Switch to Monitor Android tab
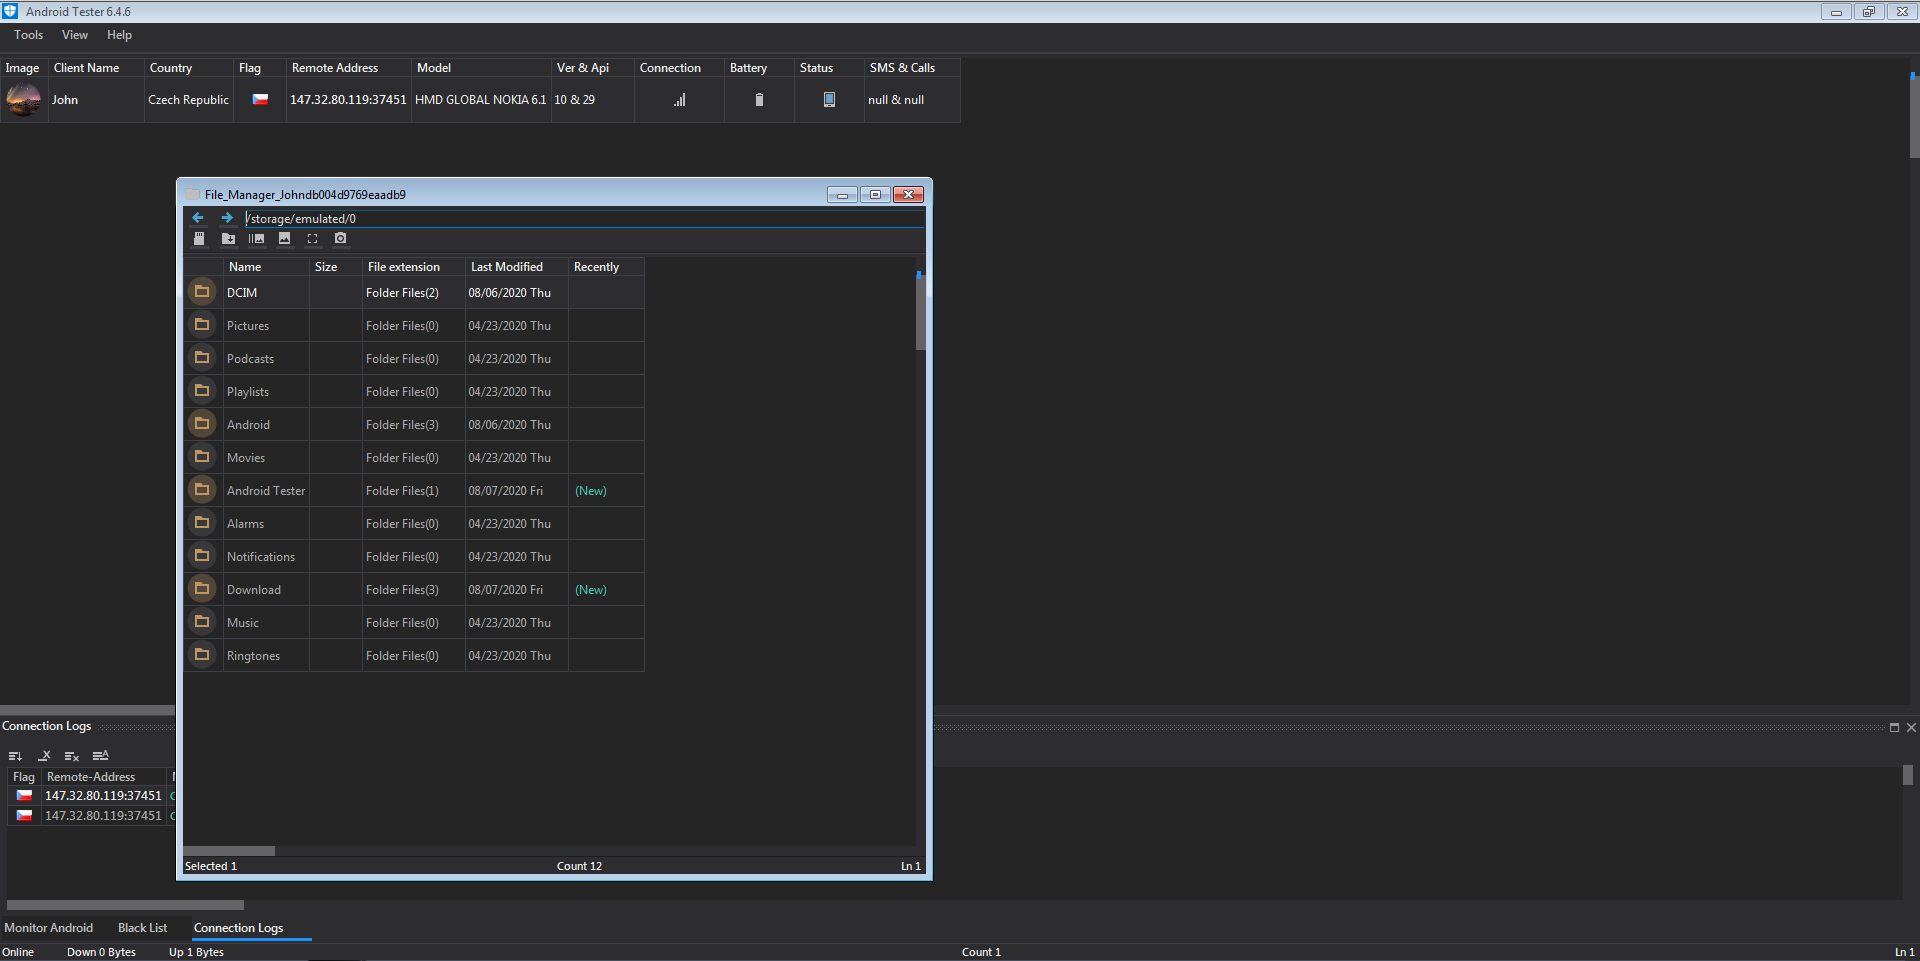This screenshot has height=961, width=1920. click(49, 928)
